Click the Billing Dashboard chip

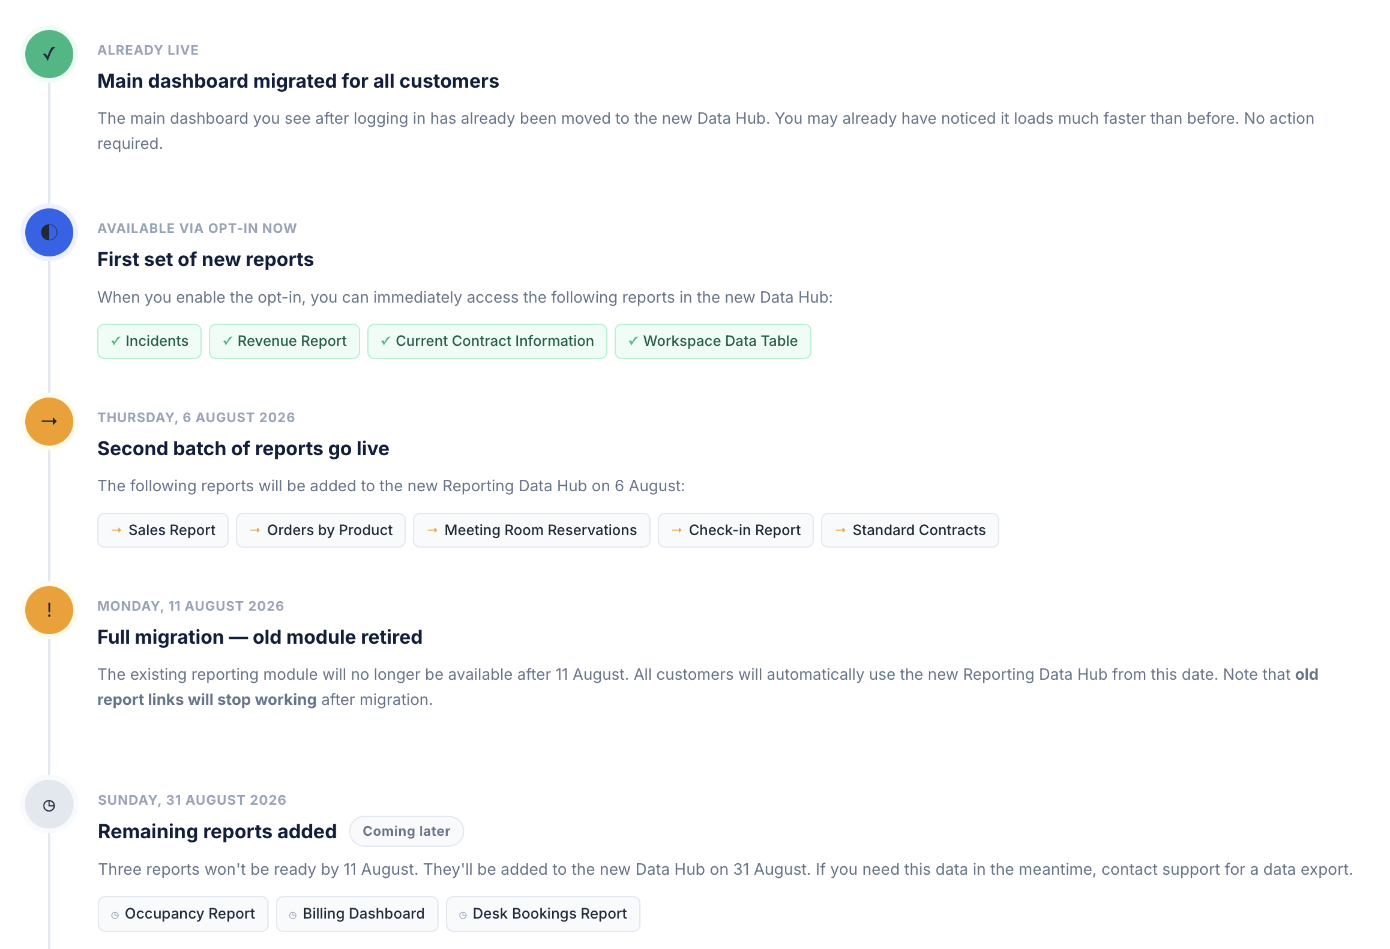357,914
